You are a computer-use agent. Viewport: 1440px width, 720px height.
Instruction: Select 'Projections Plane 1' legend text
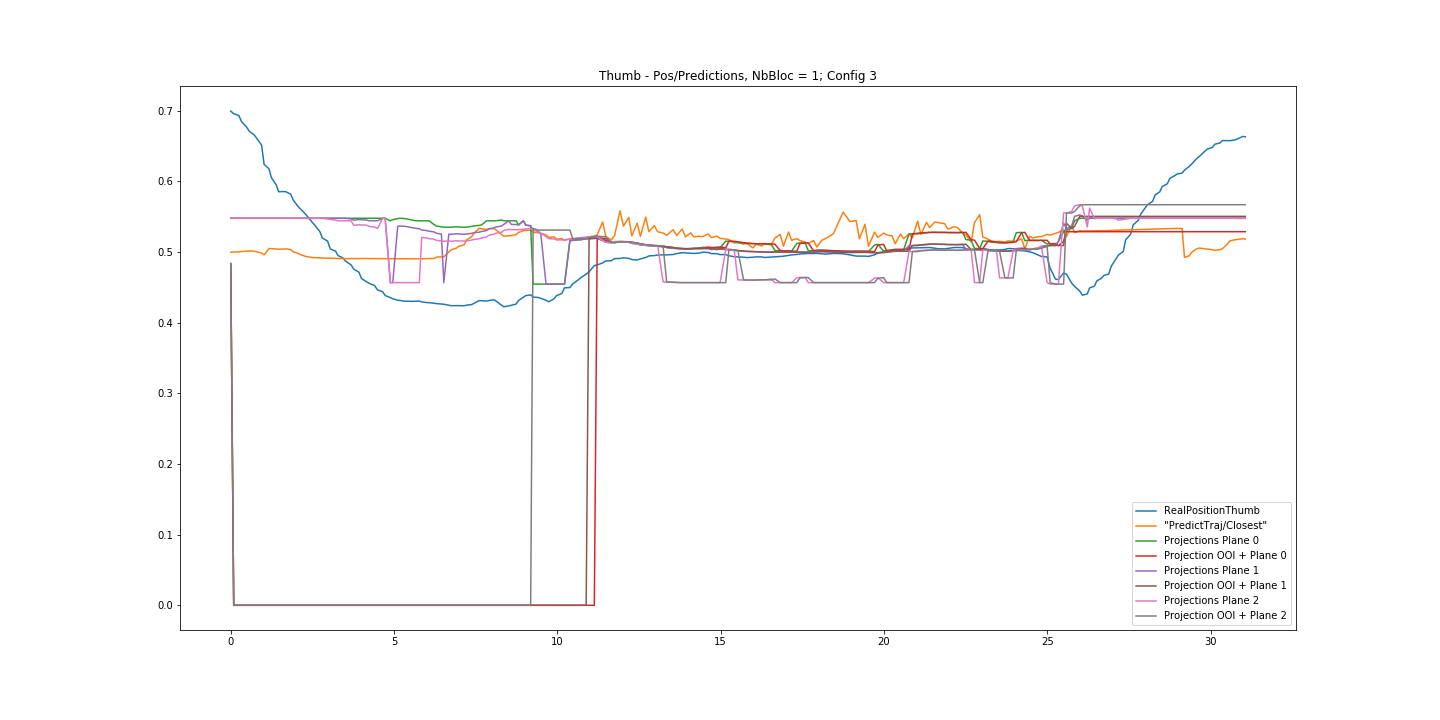1211,571
